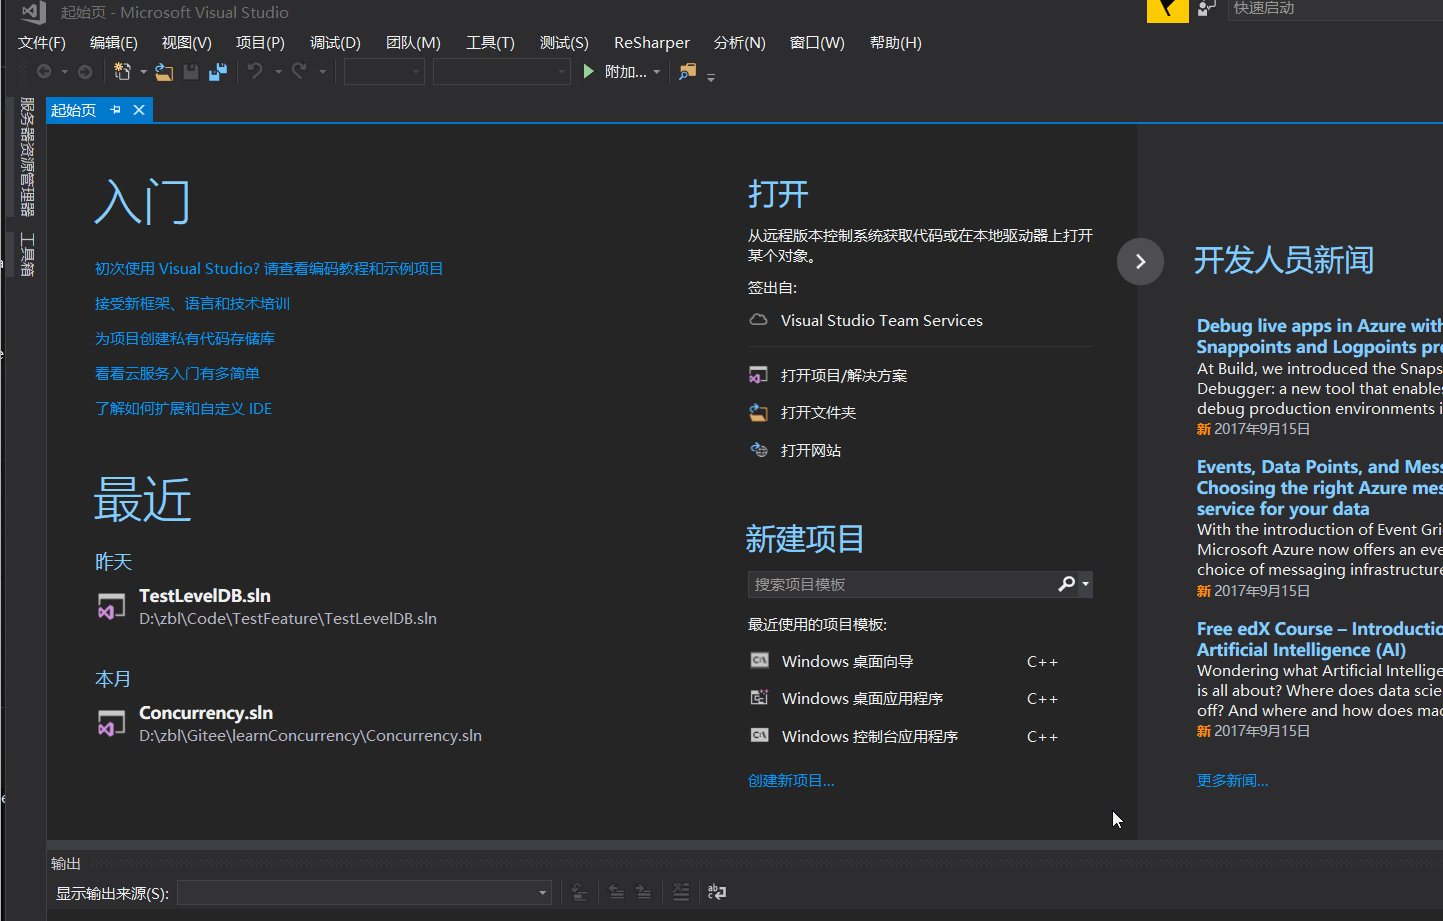Click the Undo arrow icon
This screenshot has height=921, width=1443.
click(x=255, y=71)
